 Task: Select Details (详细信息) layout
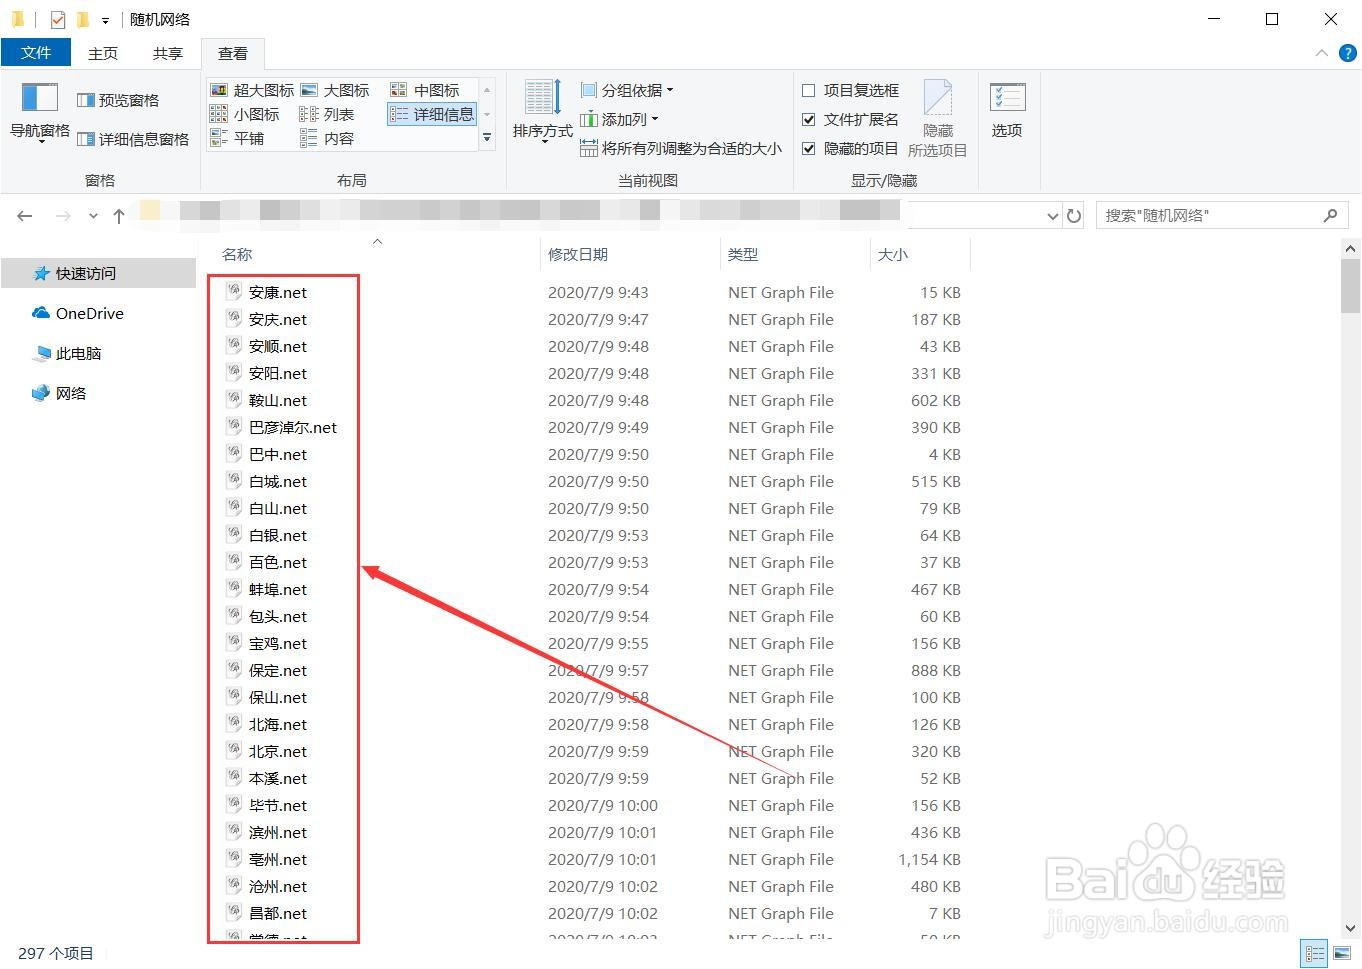pos(432,114)
